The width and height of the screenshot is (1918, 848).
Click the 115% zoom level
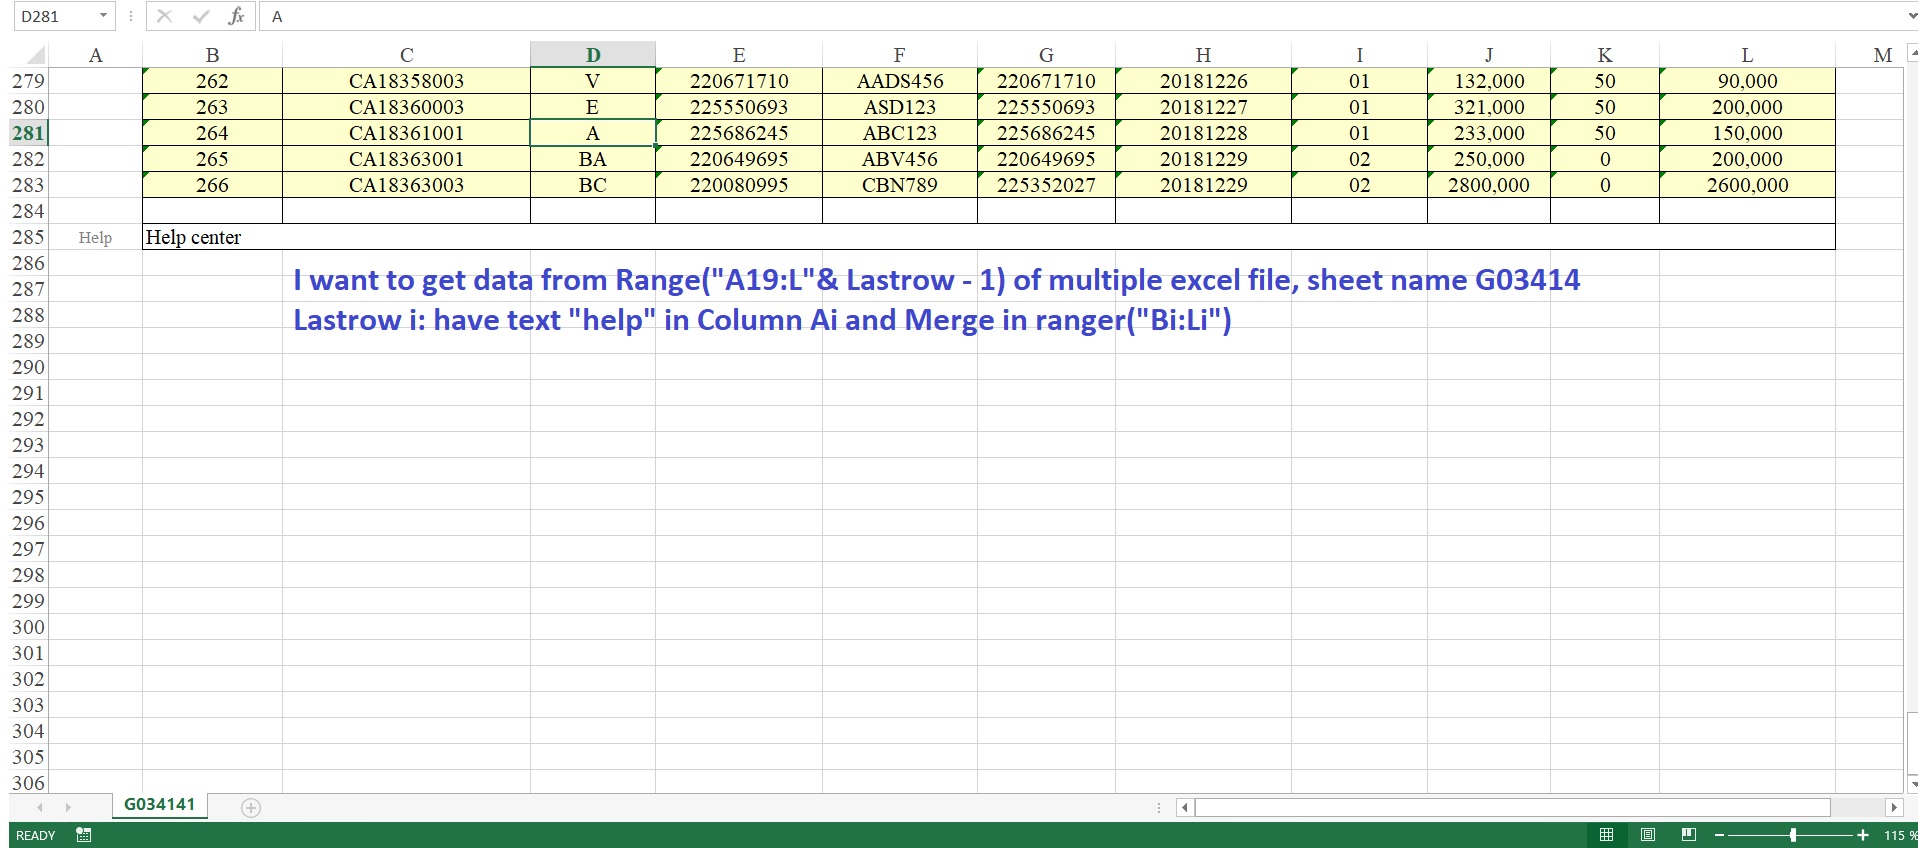point(1899,836)
